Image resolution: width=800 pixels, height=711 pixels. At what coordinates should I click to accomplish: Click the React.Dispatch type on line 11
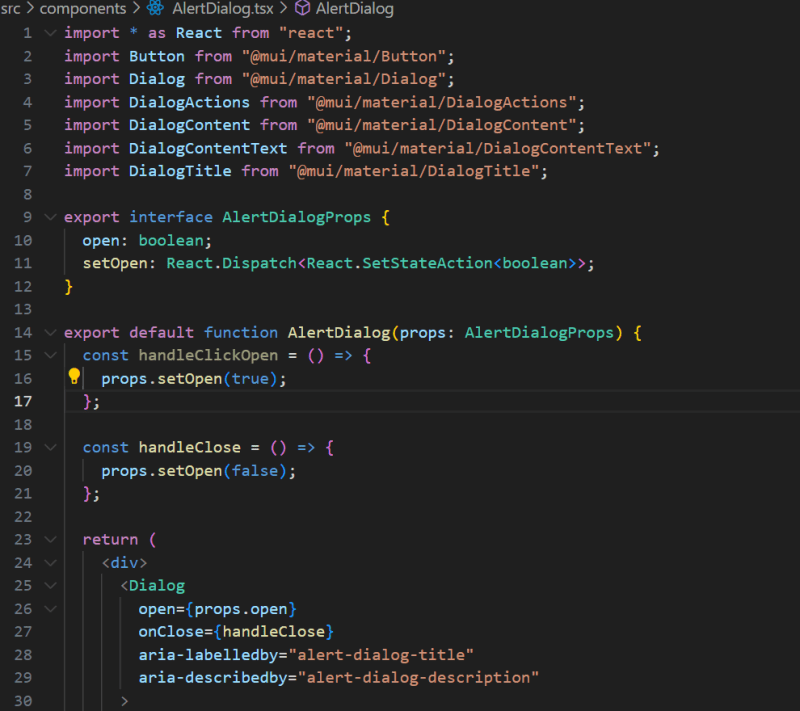(x=231, y=264)
